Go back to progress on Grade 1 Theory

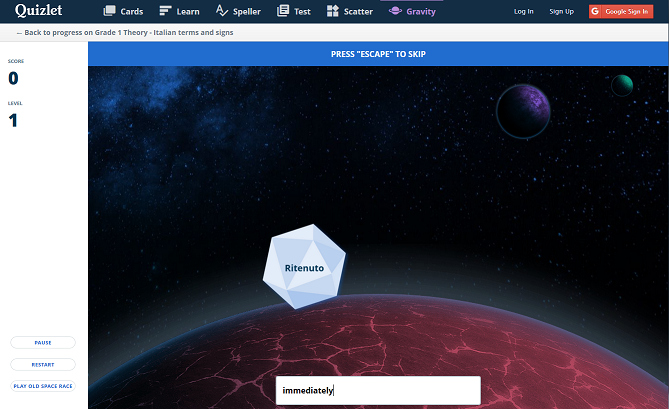[x=125, y=32]
